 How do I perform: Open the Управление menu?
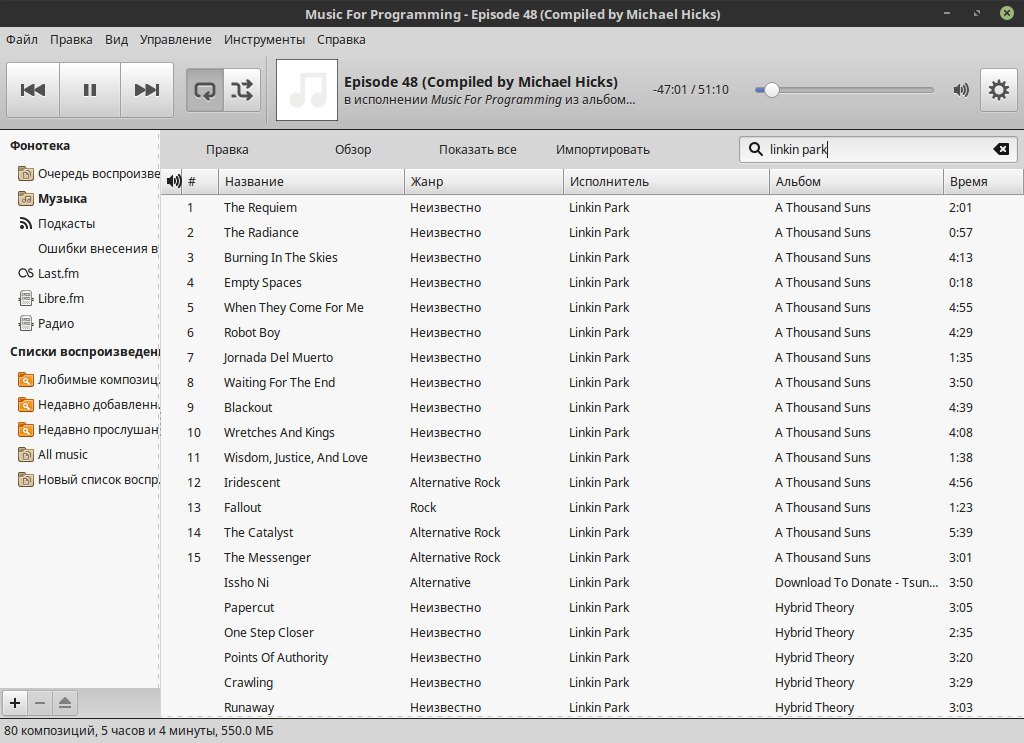176,40
